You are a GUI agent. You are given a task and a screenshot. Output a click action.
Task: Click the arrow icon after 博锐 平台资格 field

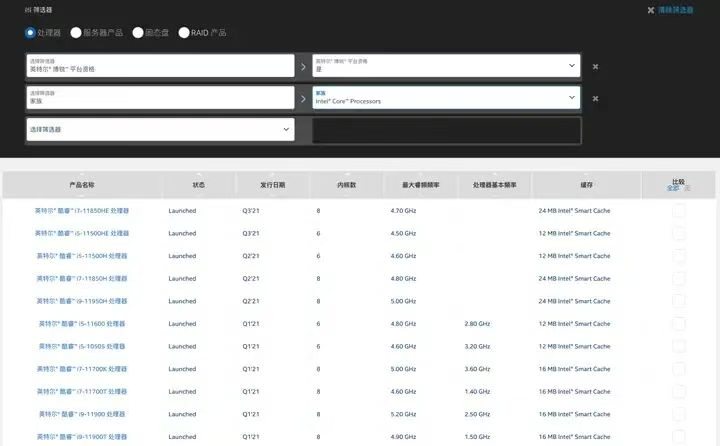point(303,67)
